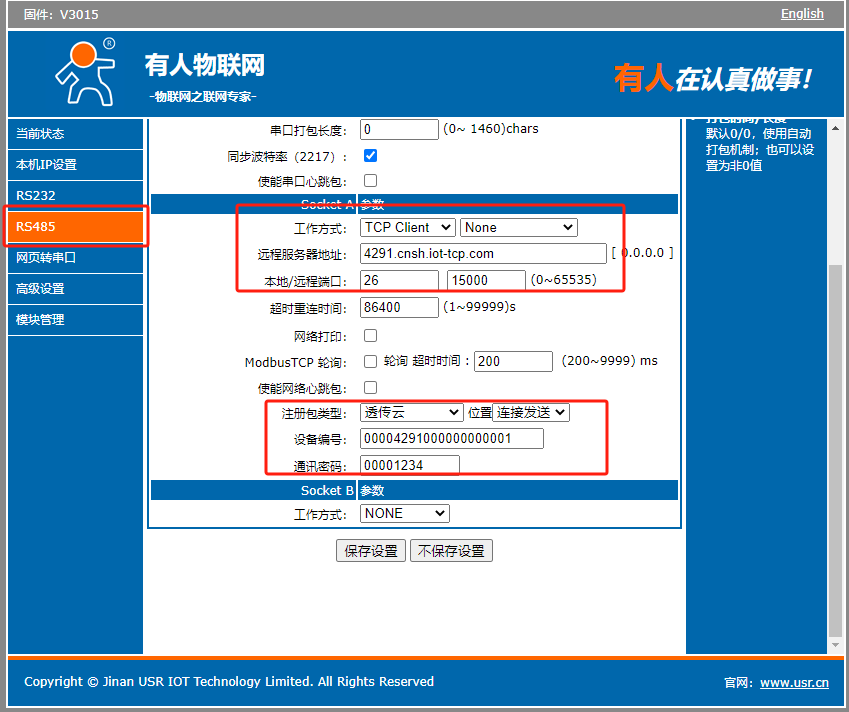The width and height of the screenshot is (849, 712).
Task: Click the 设备编号 input field
Action: [452, 439]
